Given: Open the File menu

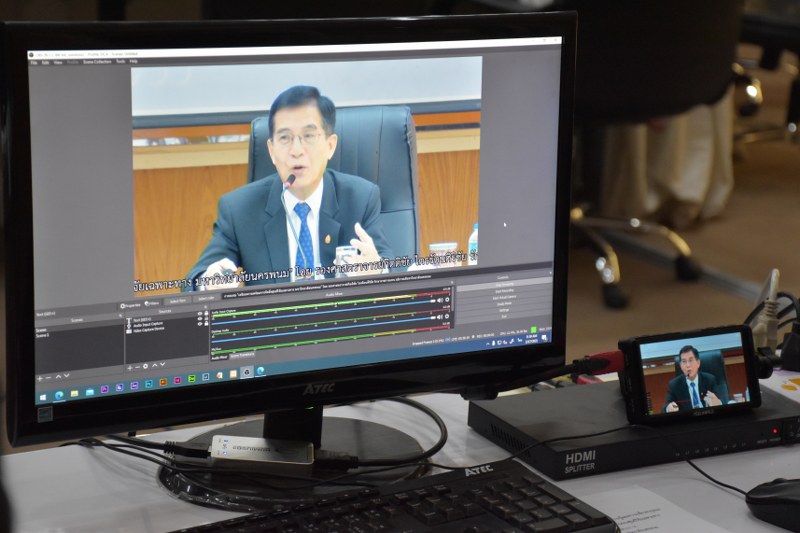Looking at the screenshot, I should 33,62.
